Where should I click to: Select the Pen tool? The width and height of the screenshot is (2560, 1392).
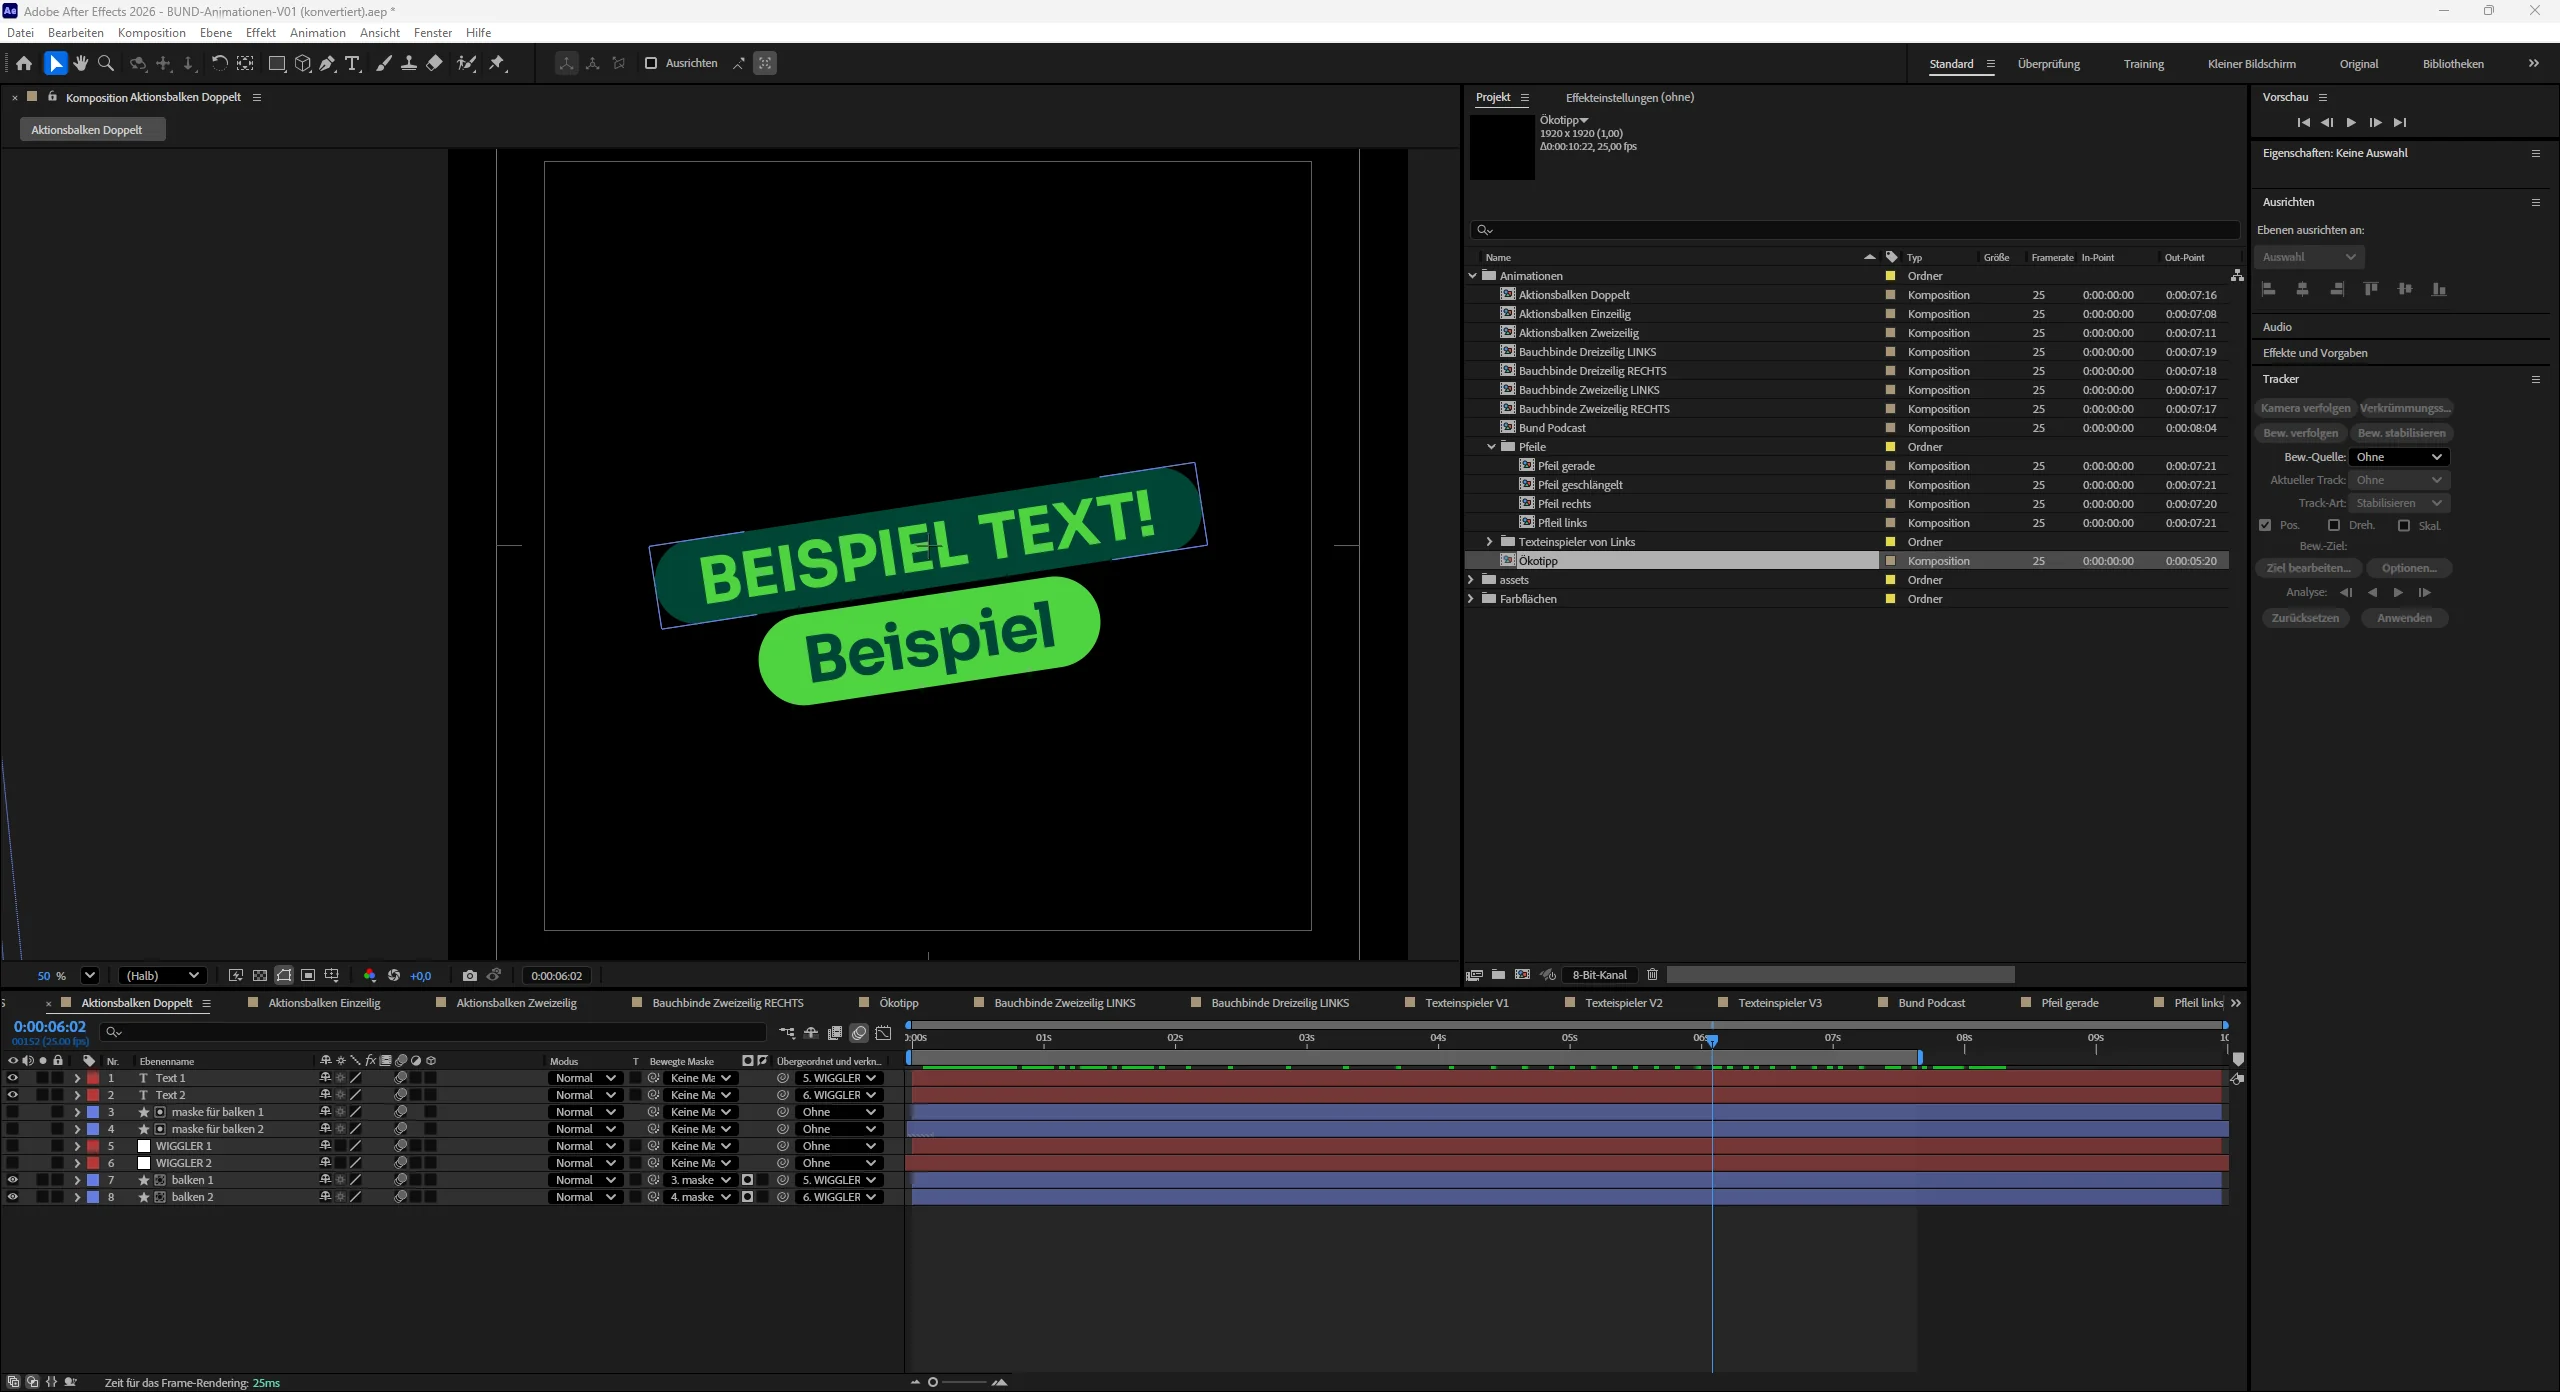(327, 63)
